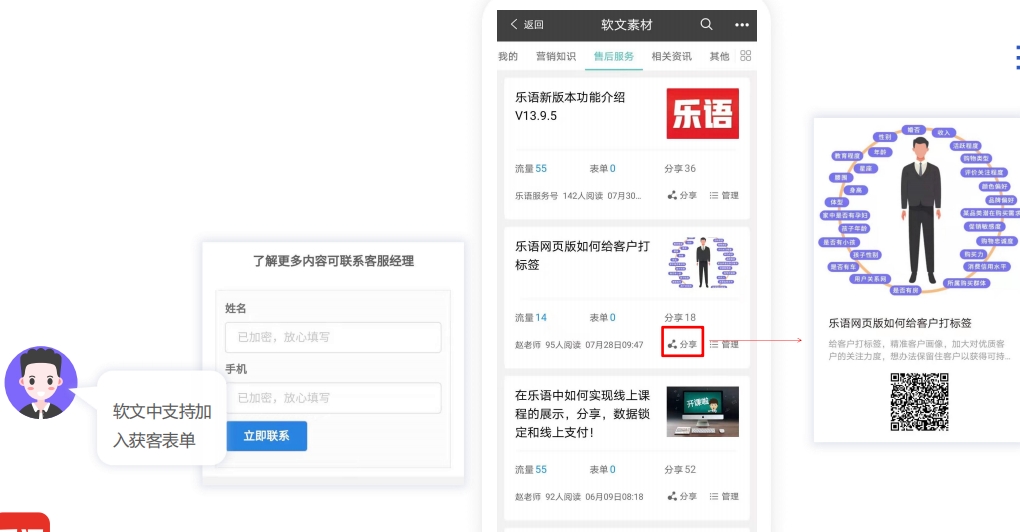
Task: Click 分享 18 count
Action: click(x=680, y=317)
